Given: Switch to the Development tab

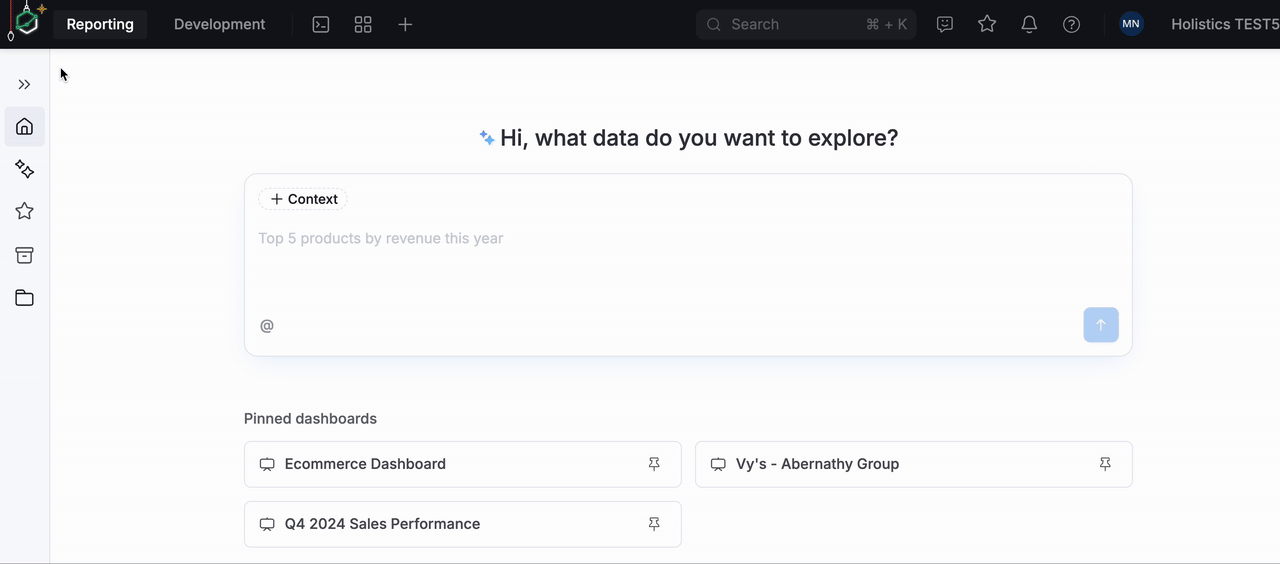Looking at the screenshot, I should (x=219, y=24).
